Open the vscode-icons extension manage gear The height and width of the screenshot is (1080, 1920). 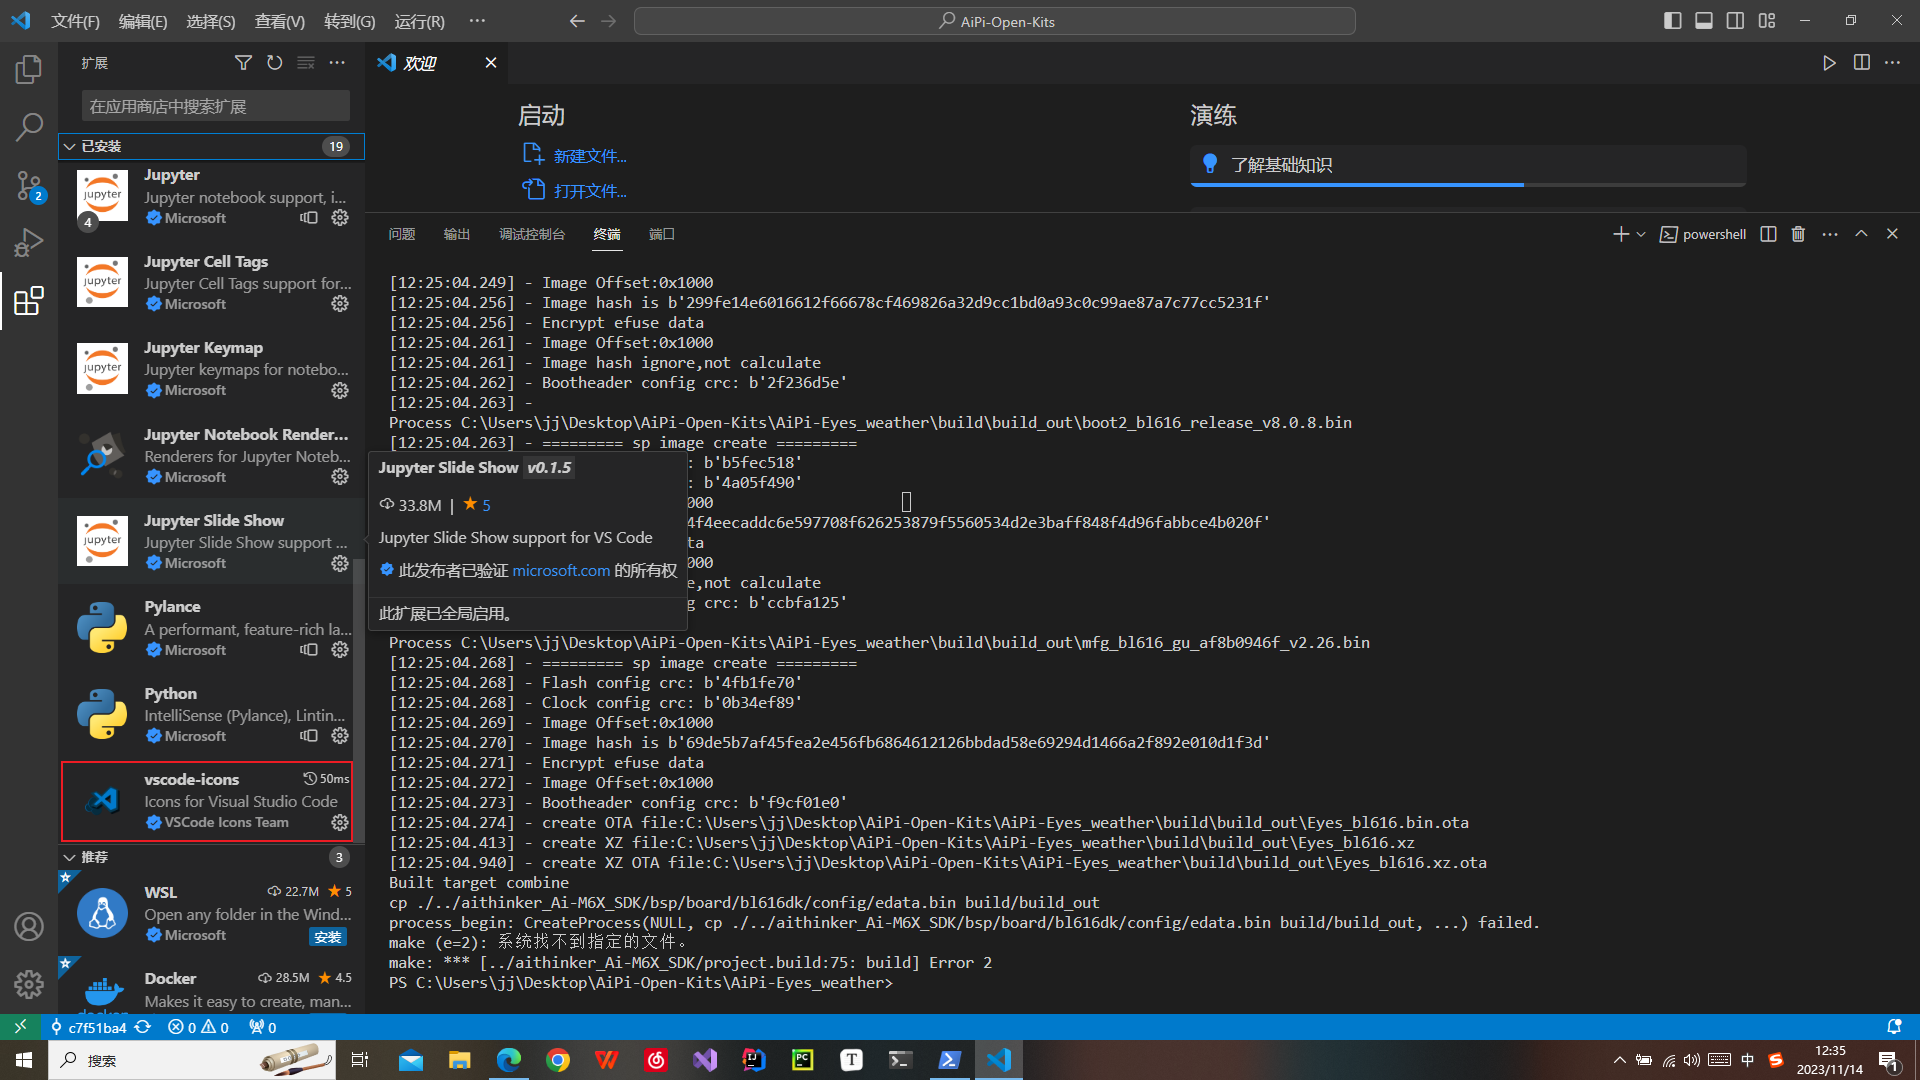click(x=340, y=822)
